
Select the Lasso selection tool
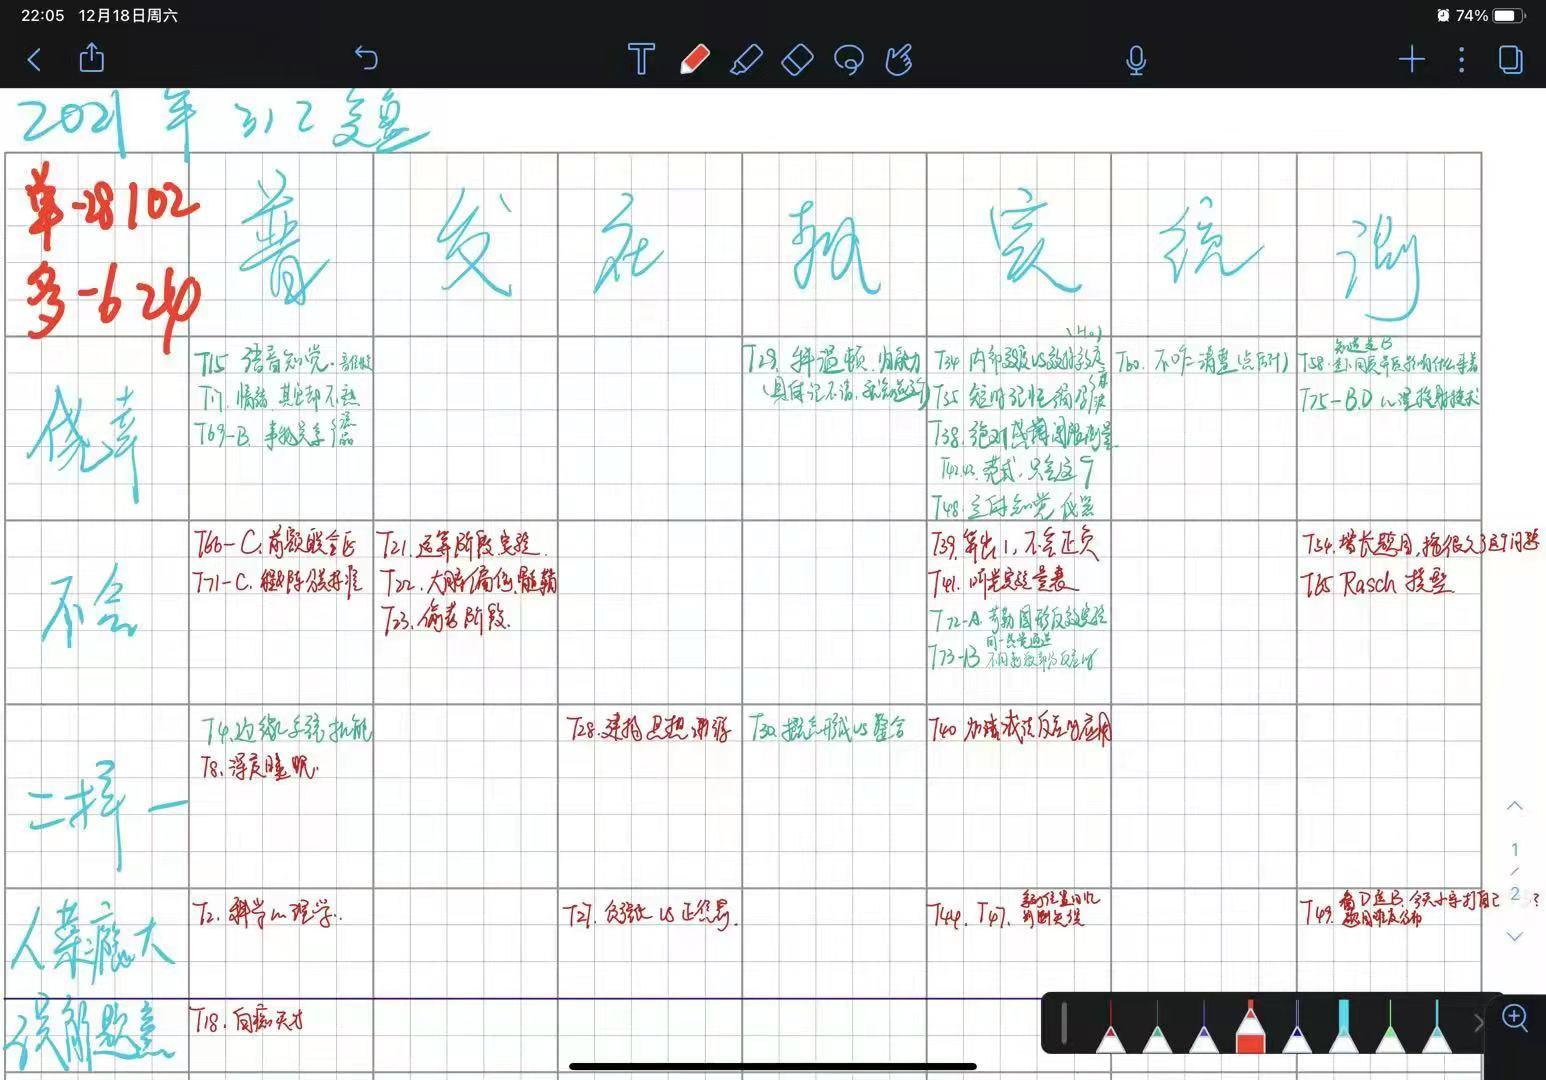click(x=849, y=60)
